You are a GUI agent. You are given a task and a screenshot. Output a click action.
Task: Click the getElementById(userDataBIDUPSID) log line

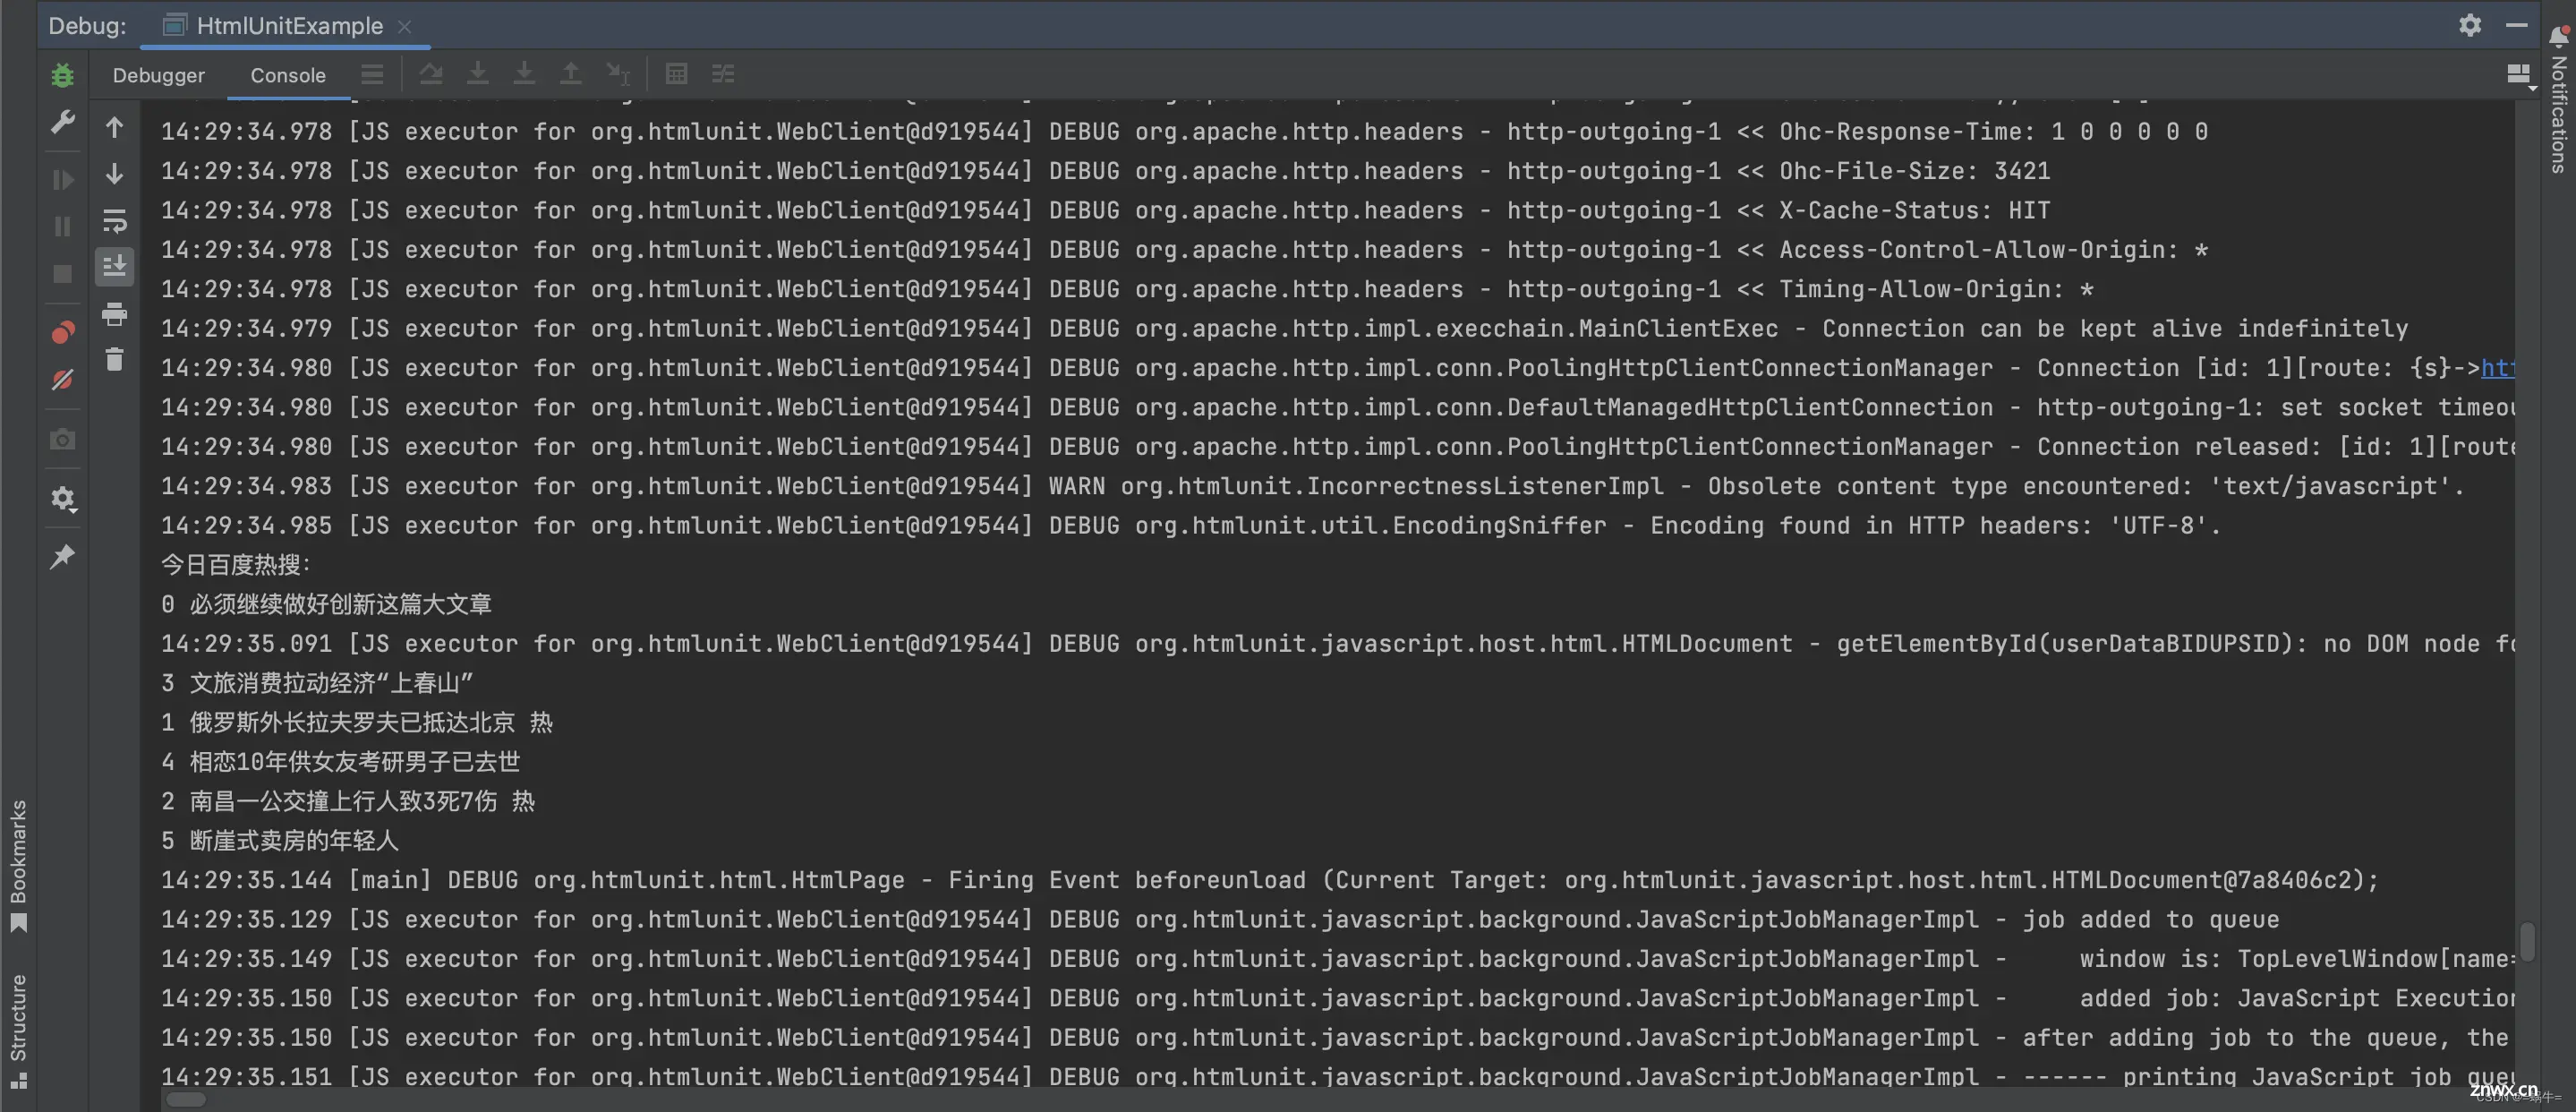point(1338,644)
